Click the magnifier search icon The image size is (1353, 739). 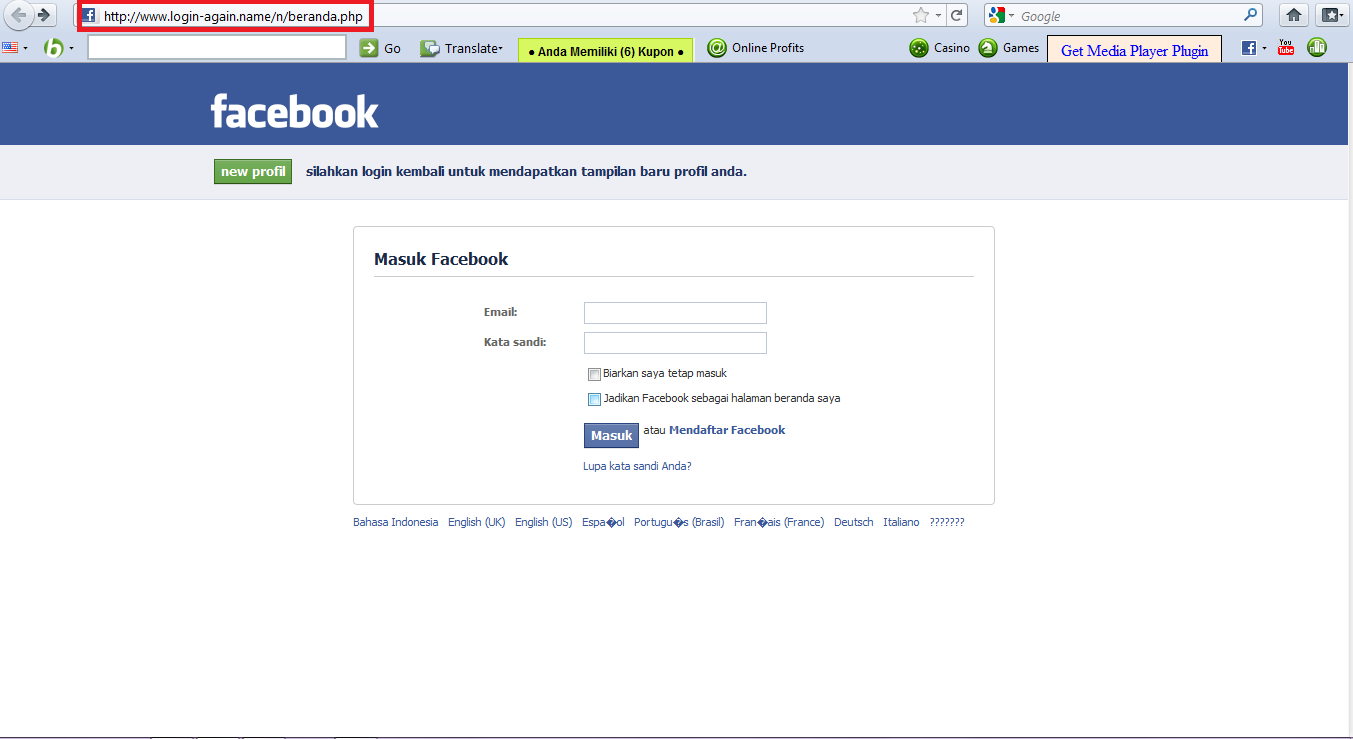(x=1251, y=15)
